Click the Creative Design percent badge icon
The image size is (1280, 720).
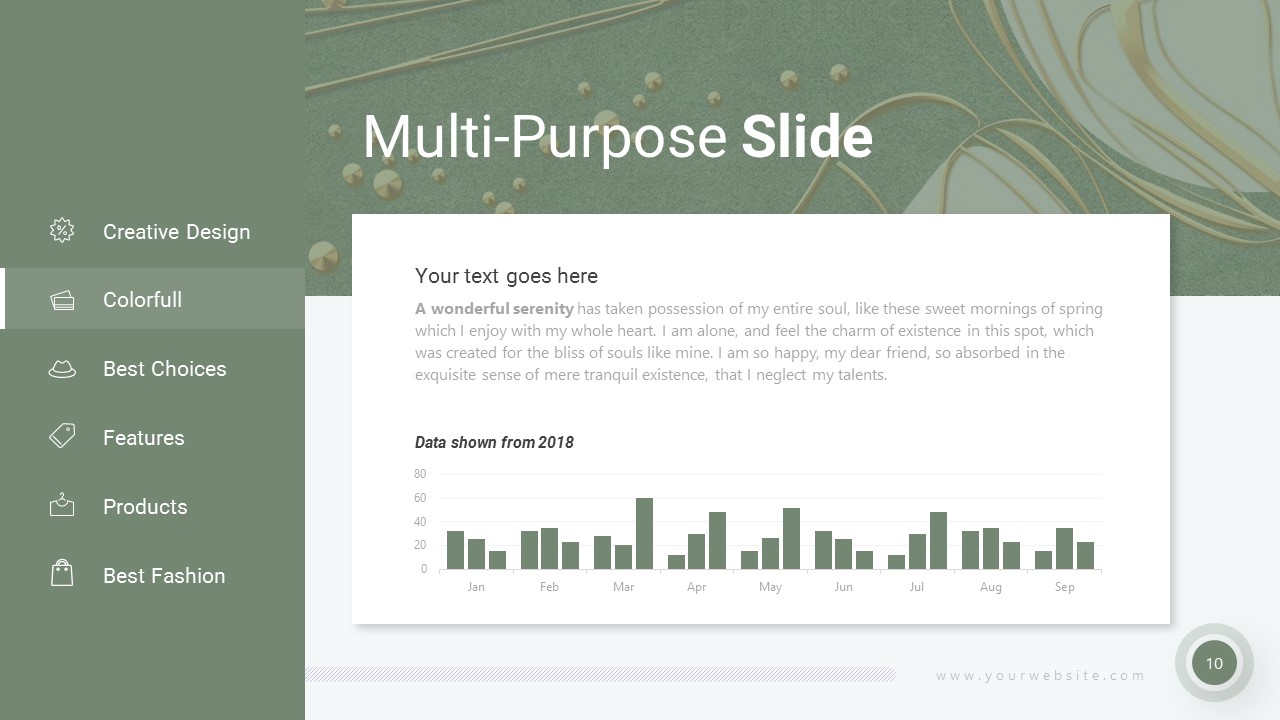coord(62,231)
